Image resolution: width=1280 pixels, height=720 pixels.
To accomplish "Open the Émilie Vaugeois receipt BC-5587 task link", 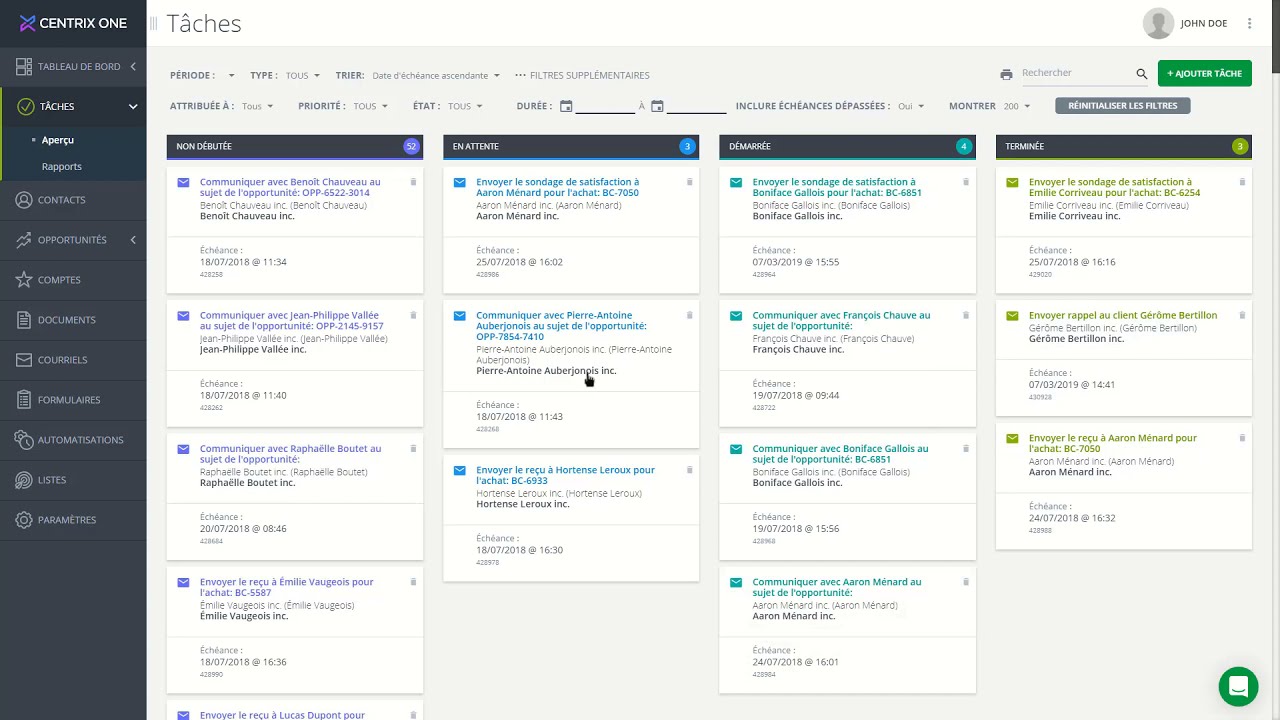I will pyautogui.click(x=286, y=587).
